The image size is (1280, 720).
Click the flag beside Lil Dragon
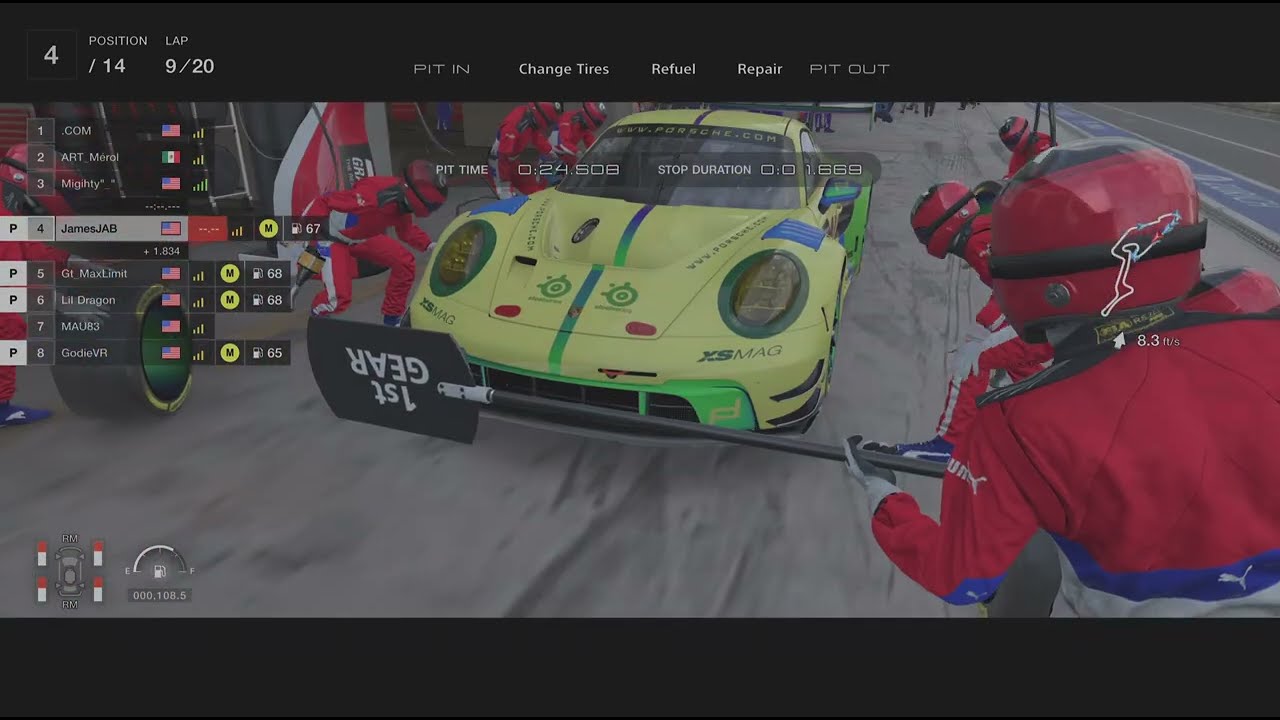click(x=171, y=300)
